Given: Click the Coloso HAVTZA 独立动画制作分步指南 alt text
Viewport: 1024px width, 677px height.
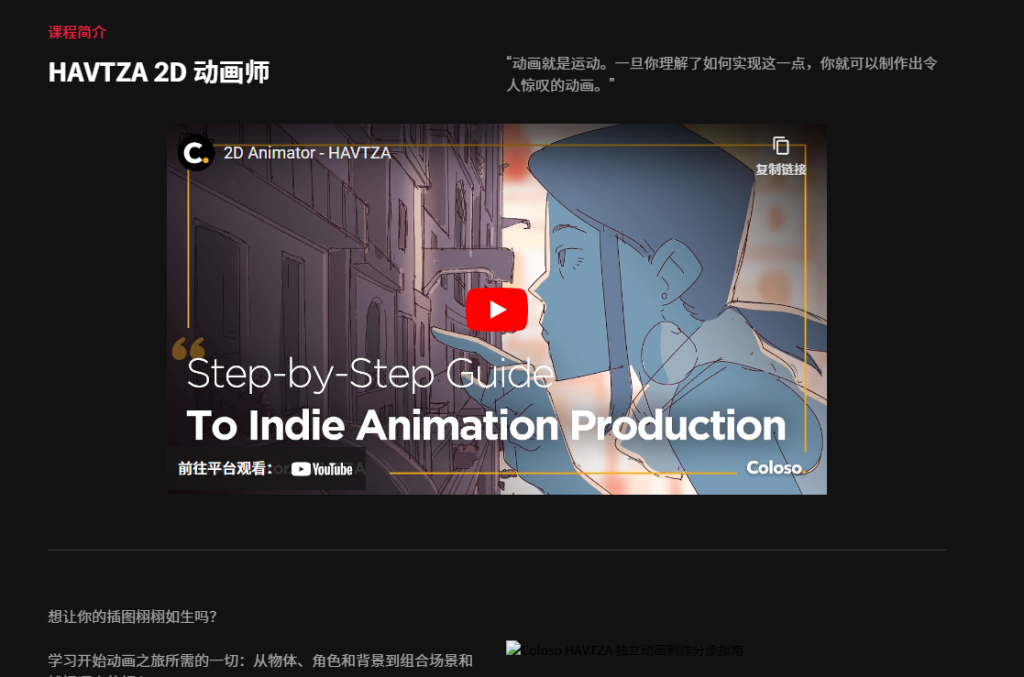Looking at the screenshot, I should coord(632,650).
